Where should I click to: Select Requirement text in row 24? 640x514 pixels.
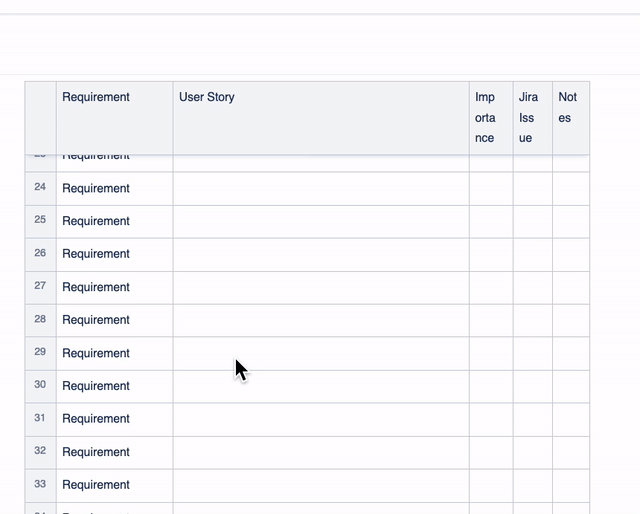pyautogui.click(x=96, y=189)
